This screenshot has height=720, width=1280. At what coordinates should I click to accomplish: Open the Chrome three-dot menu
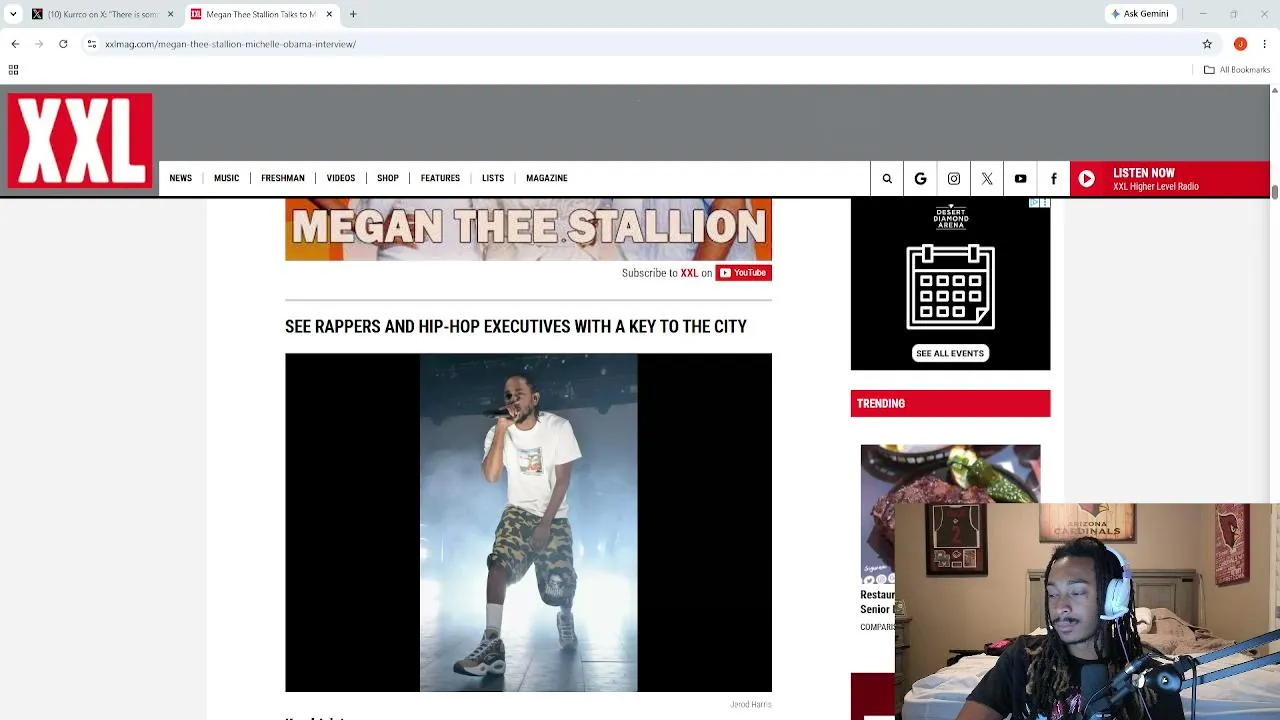pos(1265,44)
